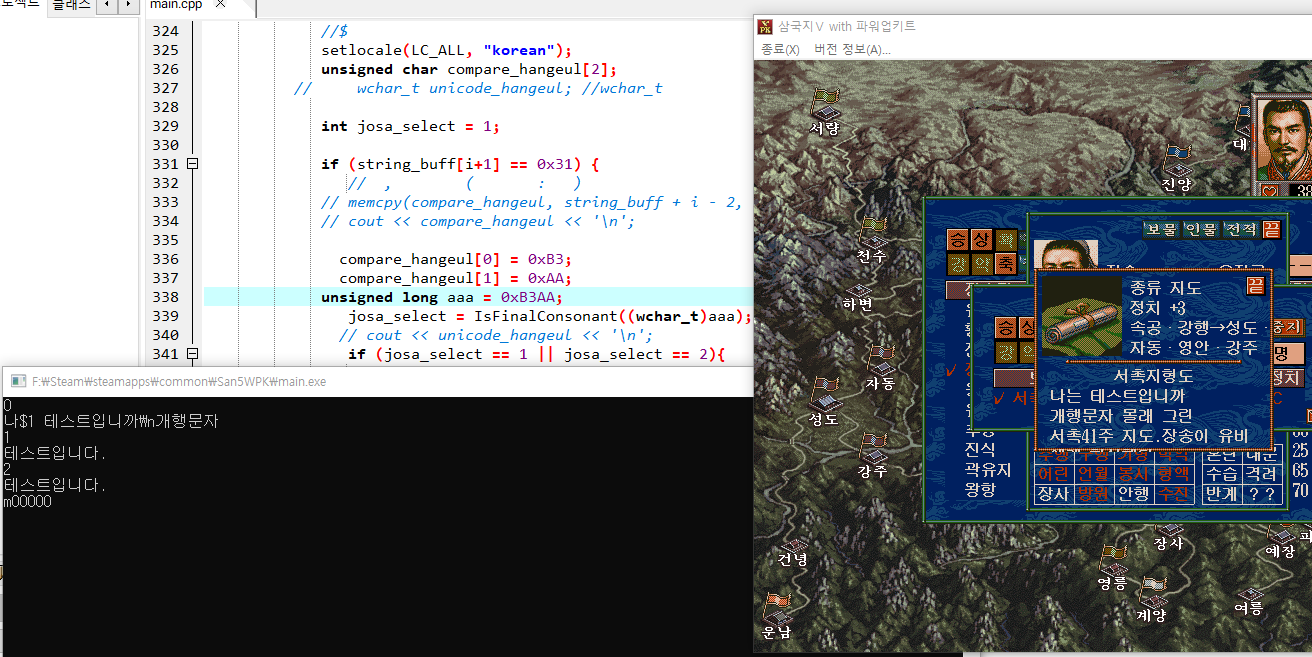Select the 방원 formation cell
The height and width of the screenshot is (657, 1312).
[1093, 494]
